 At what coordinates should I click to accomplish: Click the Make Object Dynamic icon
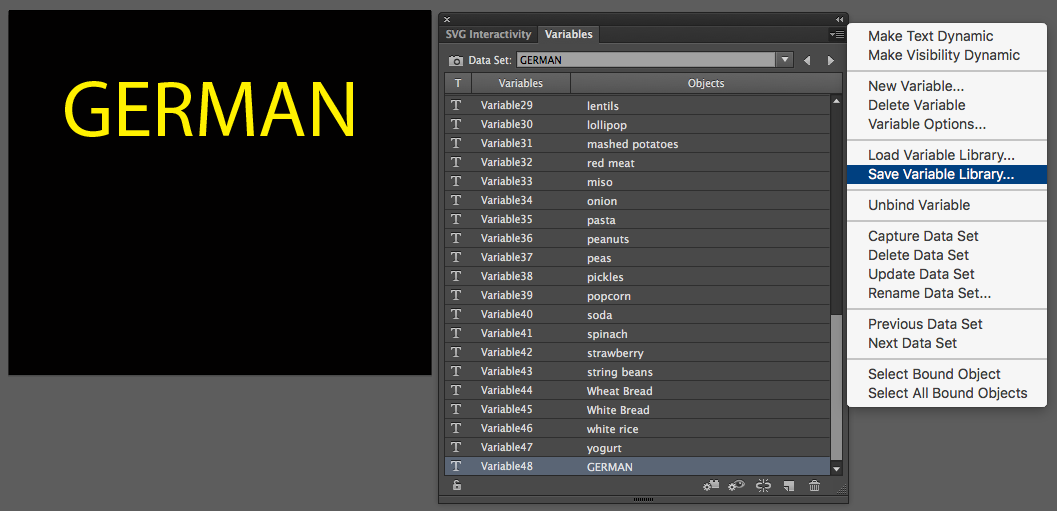[x=711, y=485]
